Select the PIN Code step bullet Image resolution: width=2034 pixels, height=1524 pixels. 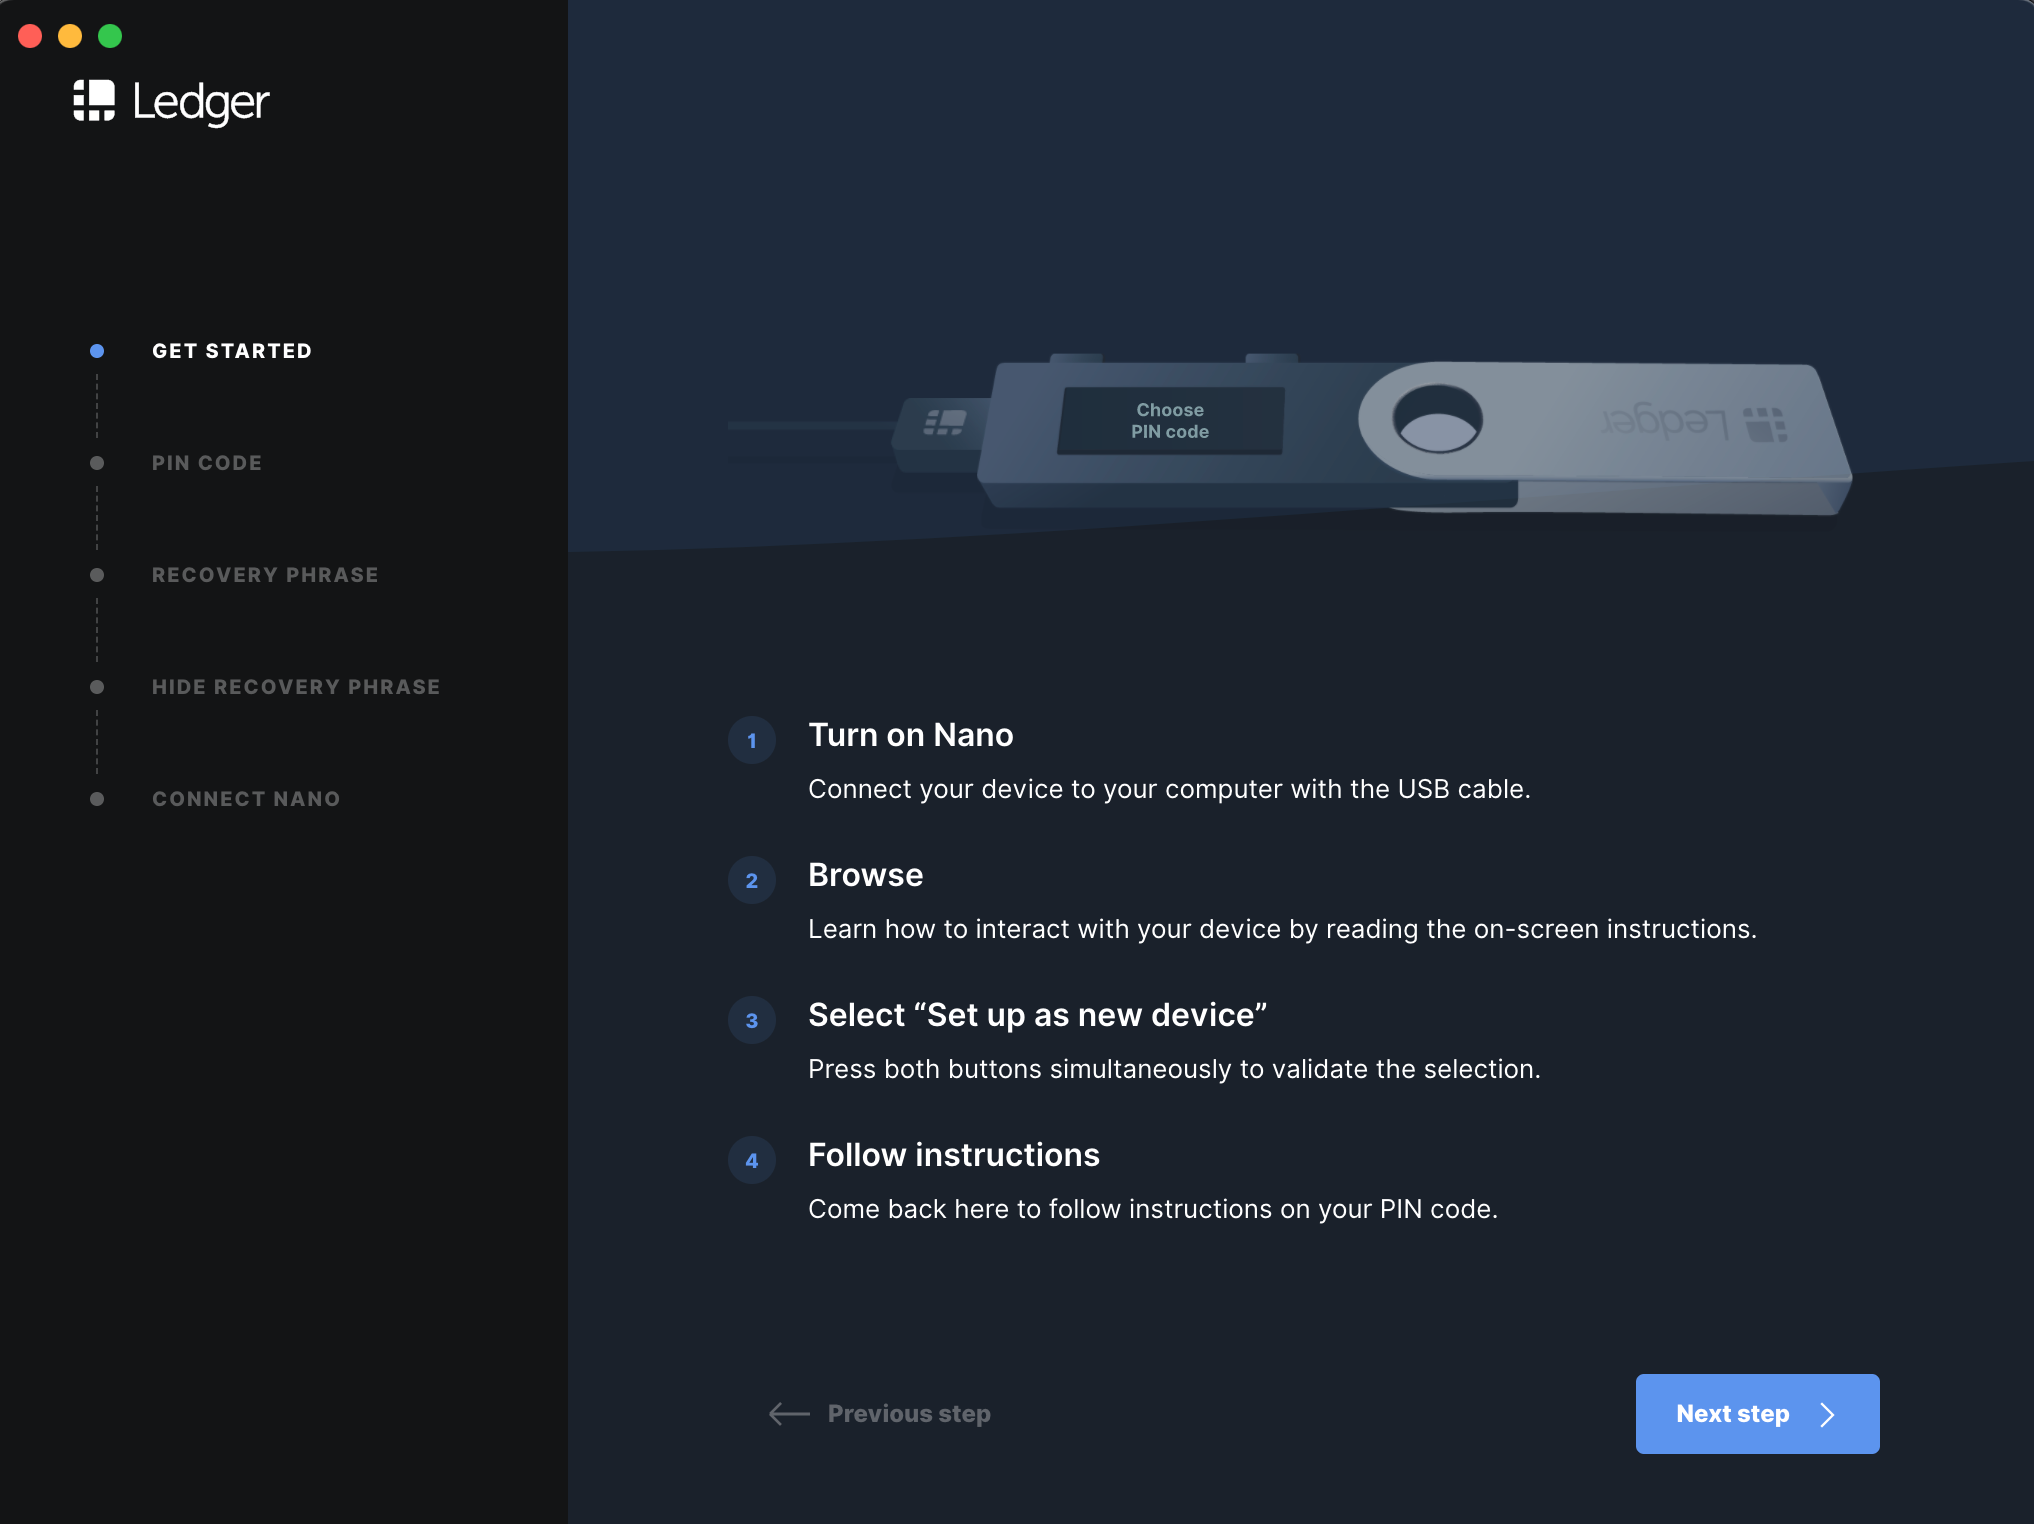point(97,463)
